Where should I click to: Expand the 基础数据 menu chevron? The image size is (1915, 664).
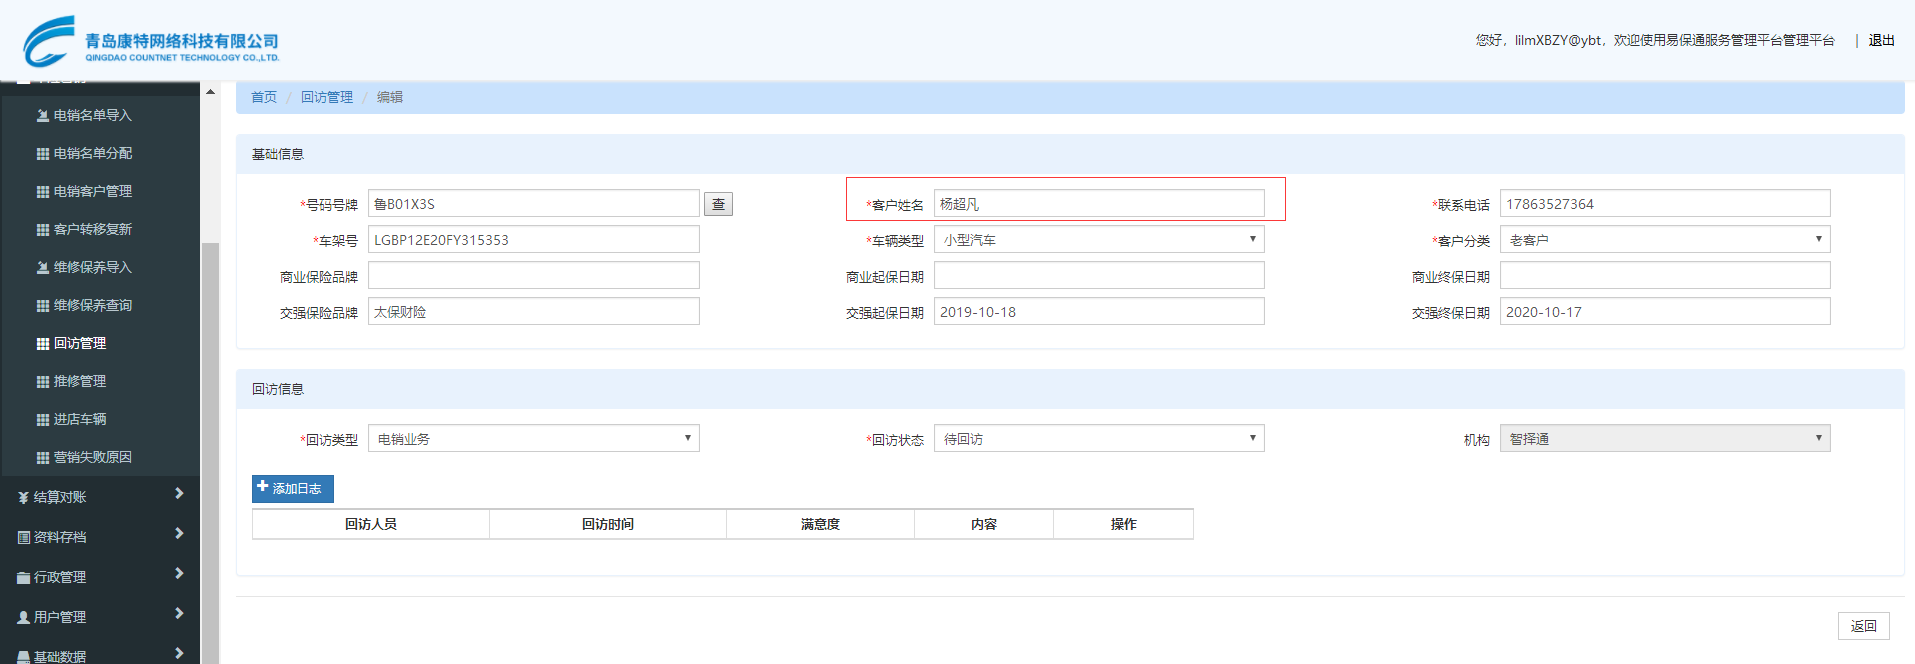(x=179, y=653)
